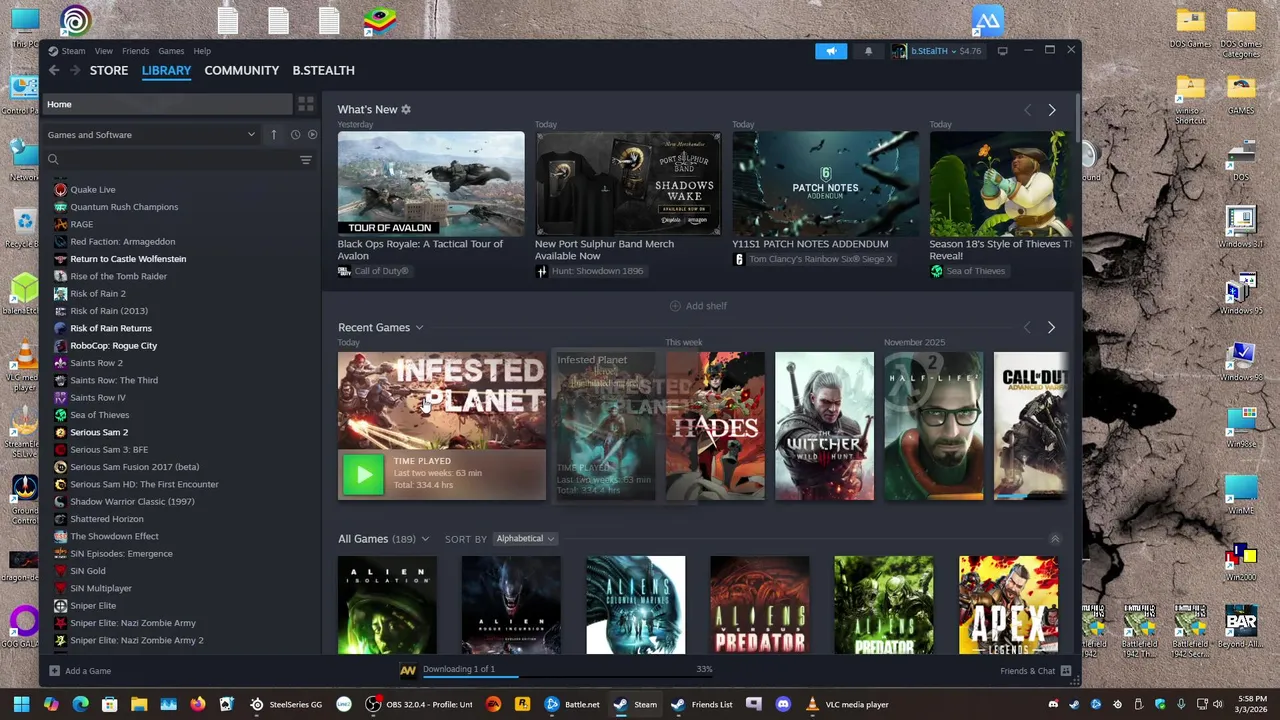The height and width of the screenshot is (720, 1280).
Task: Toggle the ready-to-play filter icon
Action: (x=312, y=135)
